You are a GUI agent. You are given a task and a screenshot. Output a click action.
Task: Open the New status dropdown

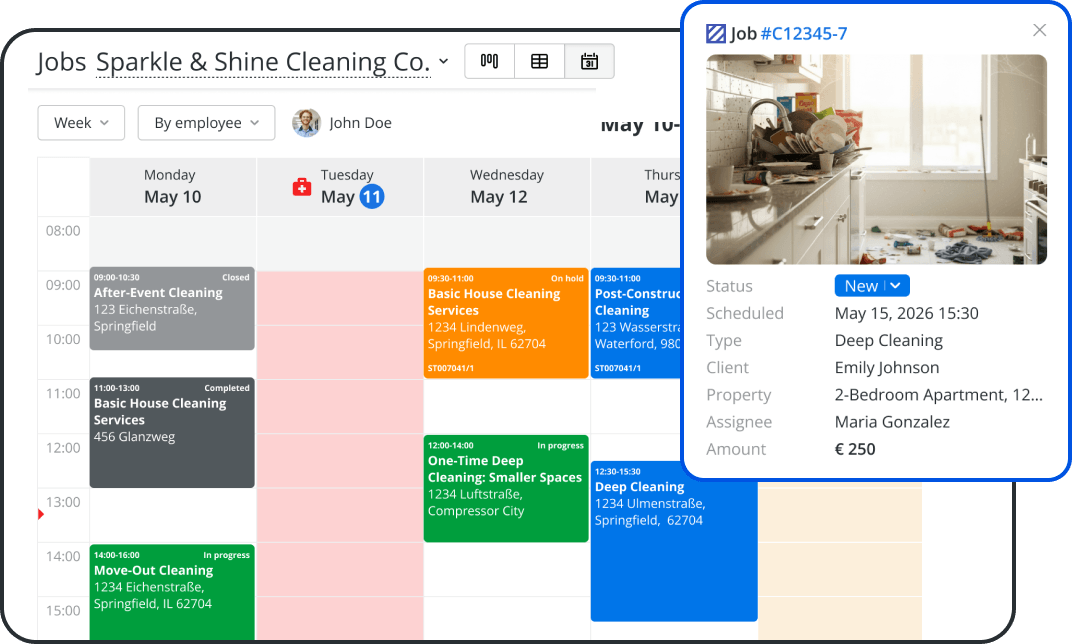(x=872, y=286)
